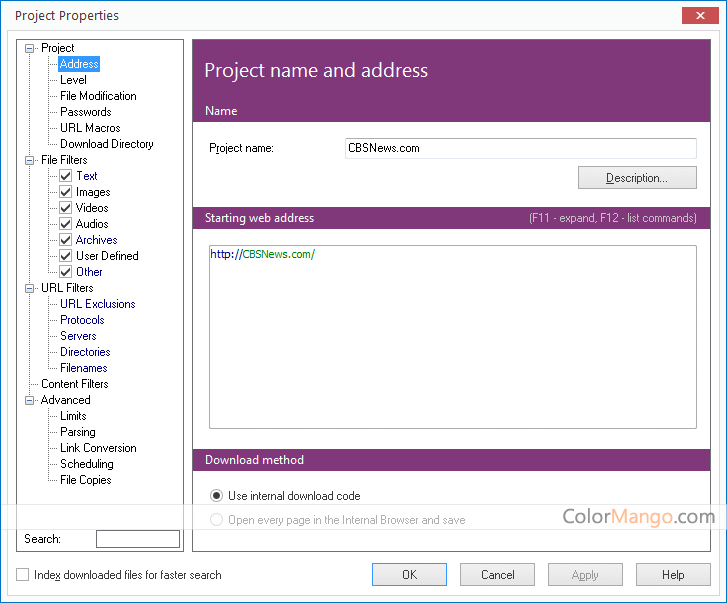
Task: Select Use internal download code option
Action: tap(216, 496)
